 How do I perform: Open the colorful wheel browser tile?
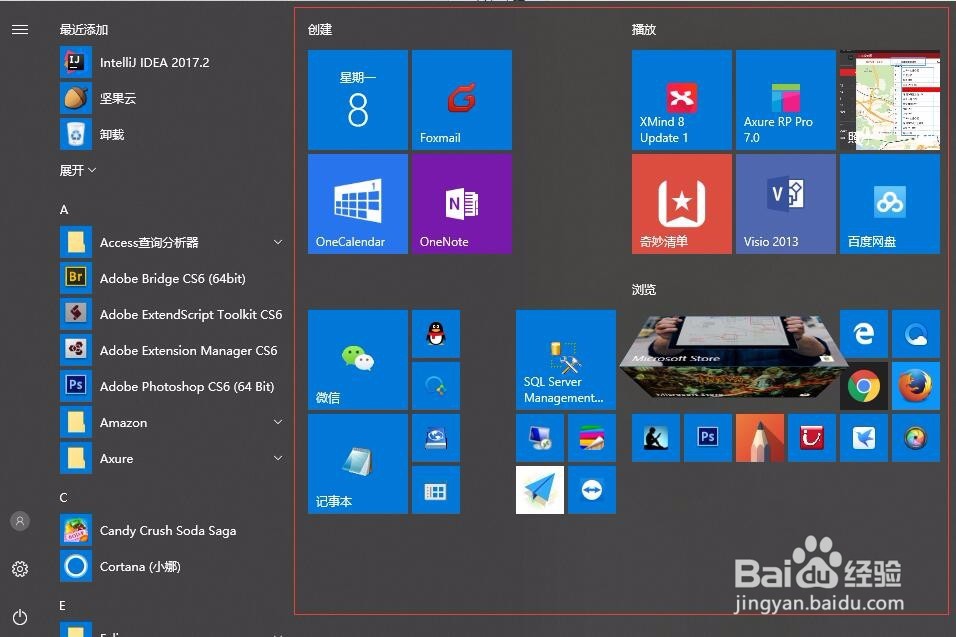click(x=916, y=438)
